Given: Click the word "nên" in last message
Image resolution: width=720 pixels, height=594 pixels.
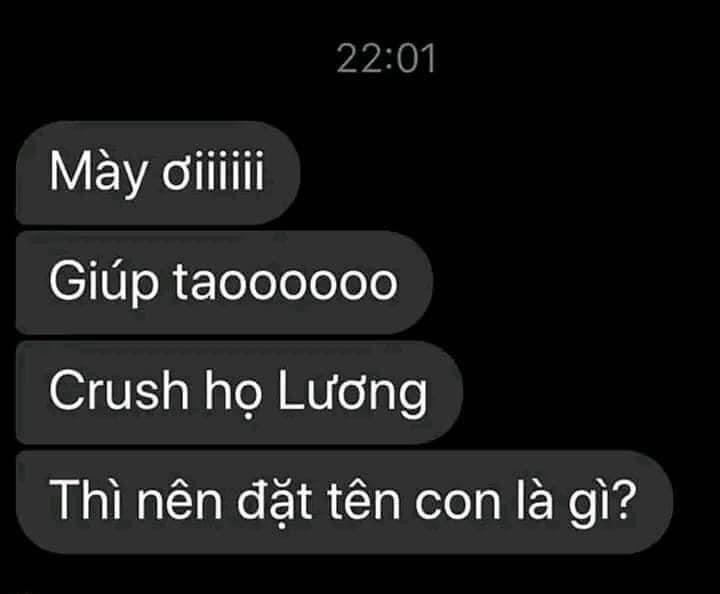Looking at the screenshot, I should (x=180, y=500).
